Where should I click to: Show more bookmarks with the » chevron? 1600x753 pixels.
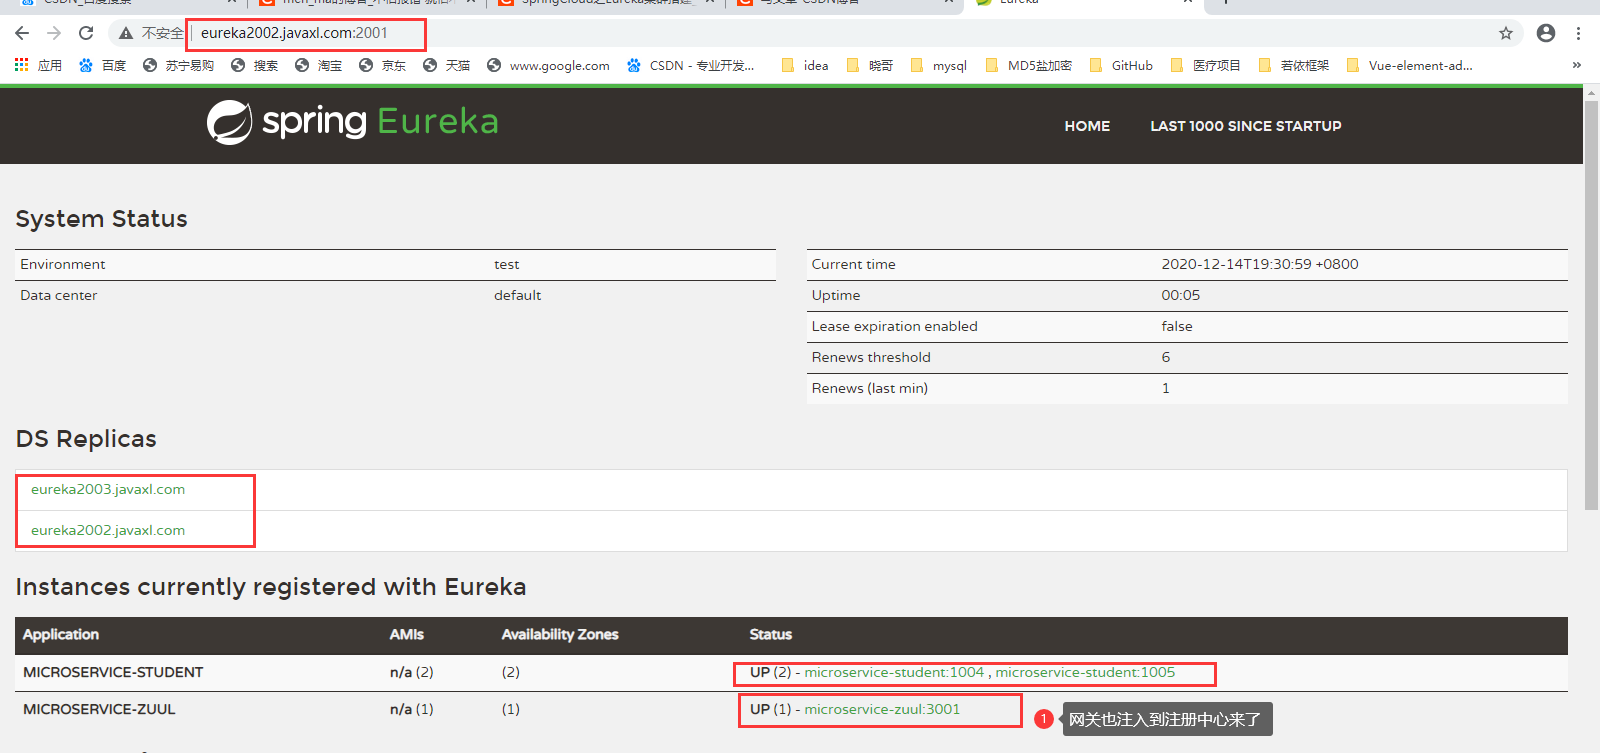[x=1577, y=65]
